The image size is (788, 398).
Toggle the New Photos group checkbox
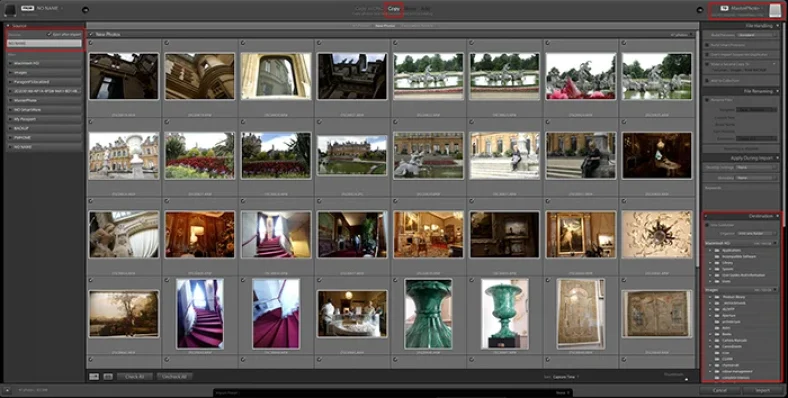coord(90,35)
